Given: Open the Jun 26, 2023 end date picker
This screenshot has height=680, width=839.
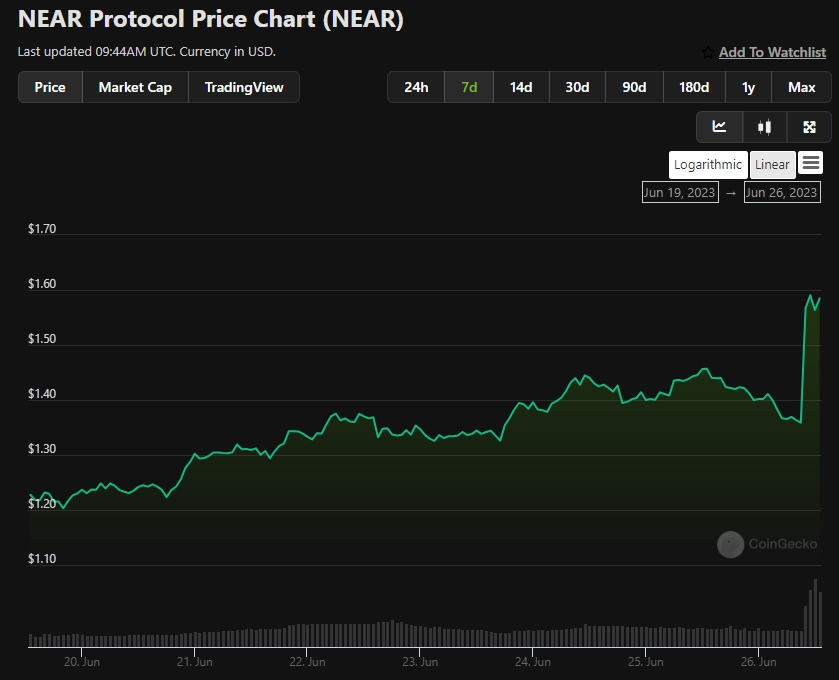Looking at the screenshot, I should [782, 193].
